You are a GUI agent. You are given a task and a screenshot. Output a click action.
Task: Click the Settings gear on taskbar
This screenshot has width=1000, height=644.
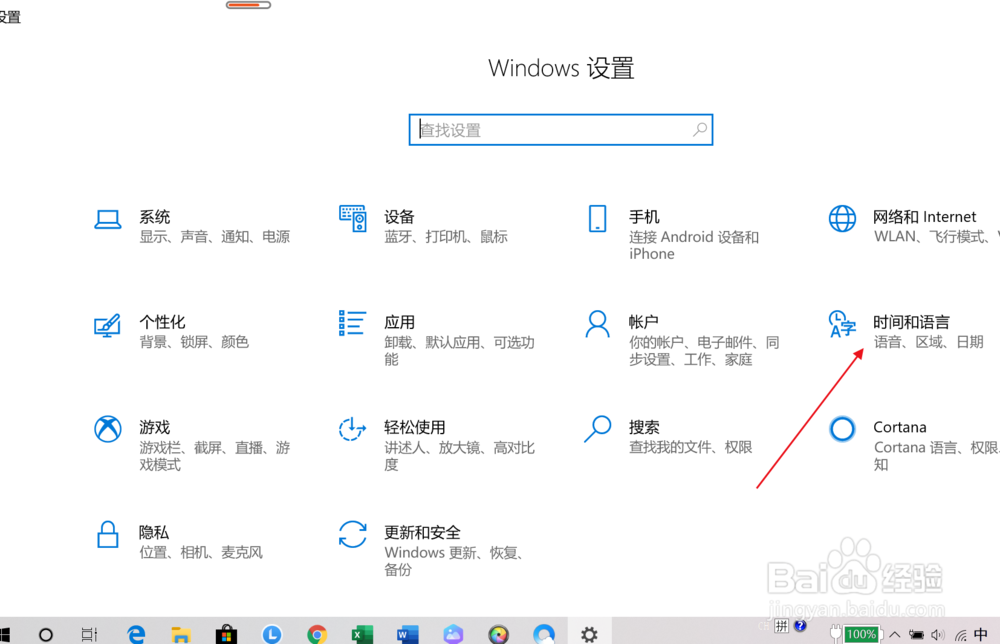point(589,634)
